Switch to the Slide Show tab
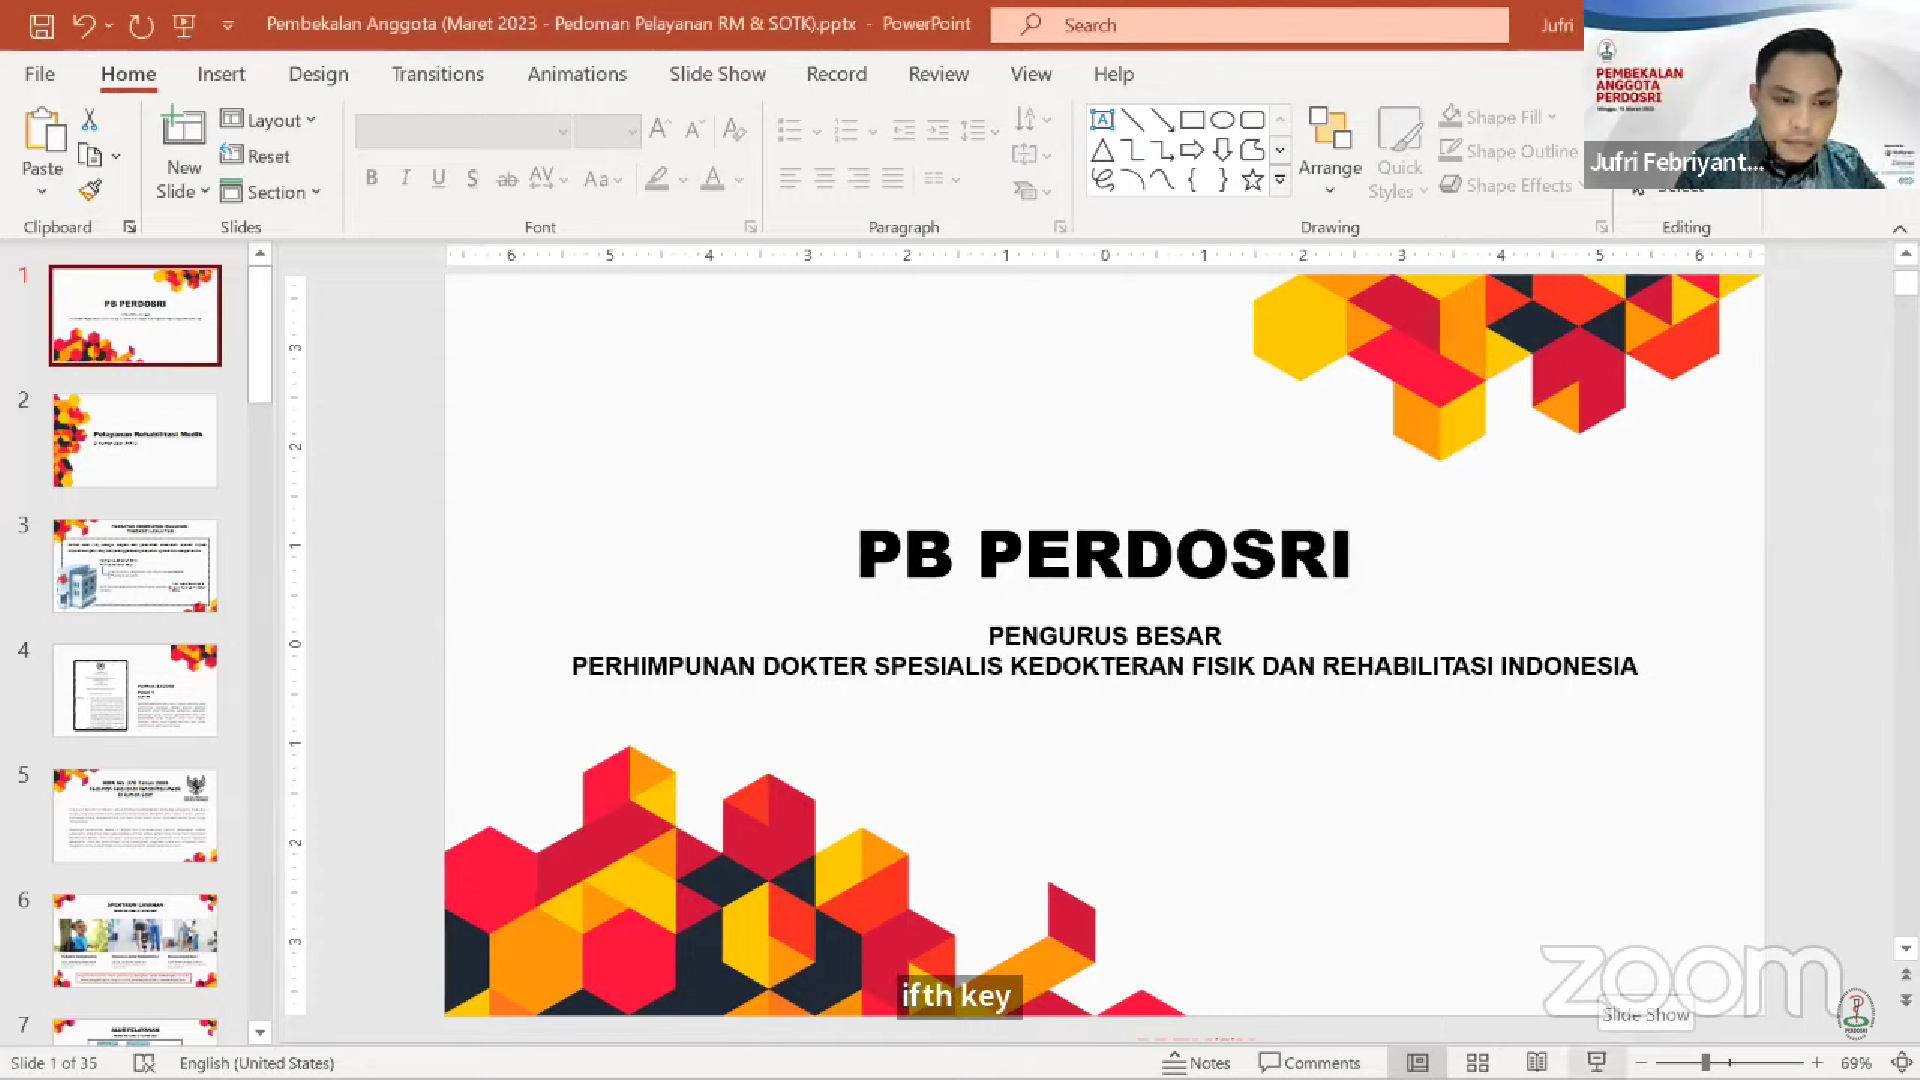This screenshot has width=1920, height=1080. (x=717, y=74)
